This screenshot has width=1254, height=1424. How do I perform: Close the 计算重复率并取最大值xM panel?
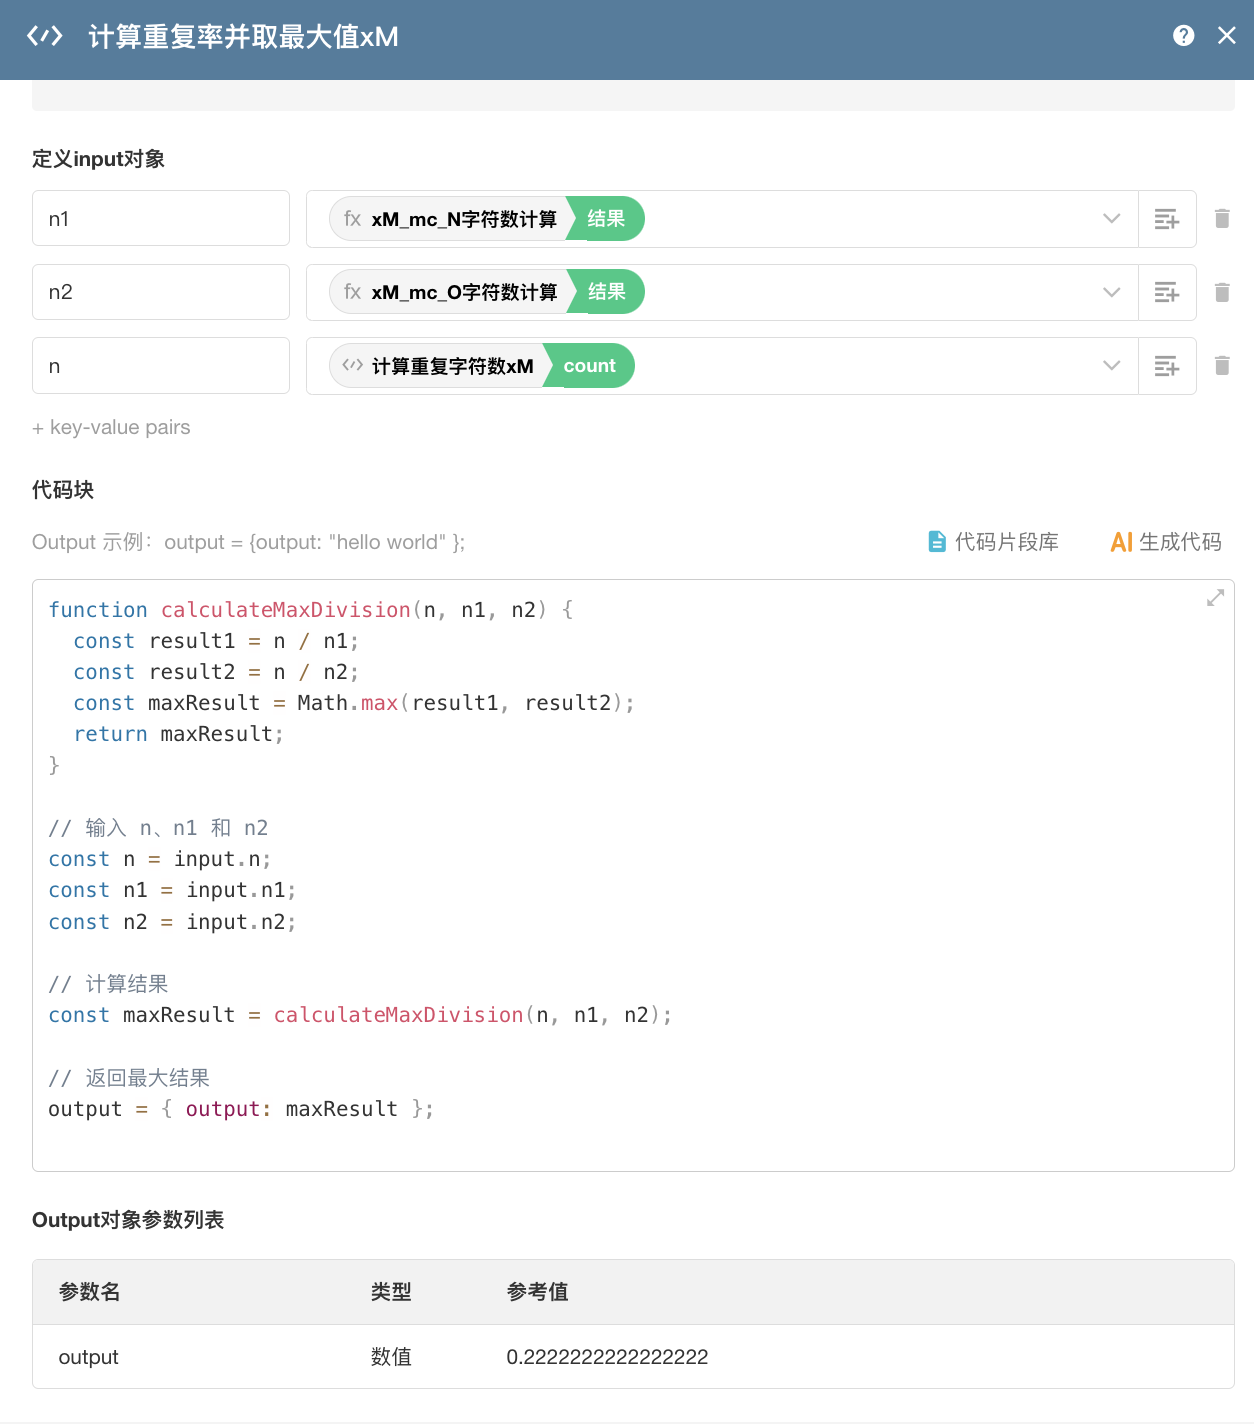(1227, 36)
